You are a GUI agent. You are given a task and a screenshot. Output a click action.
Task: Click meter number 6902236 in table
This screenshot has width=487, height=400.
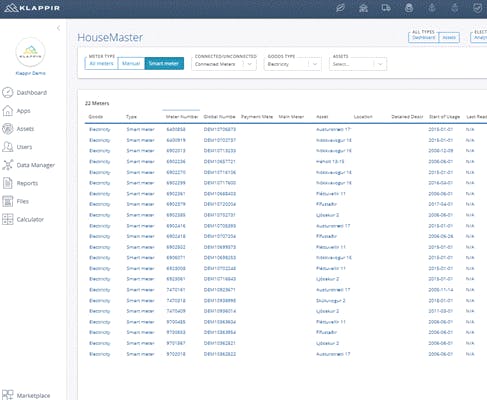pos(176,161)
